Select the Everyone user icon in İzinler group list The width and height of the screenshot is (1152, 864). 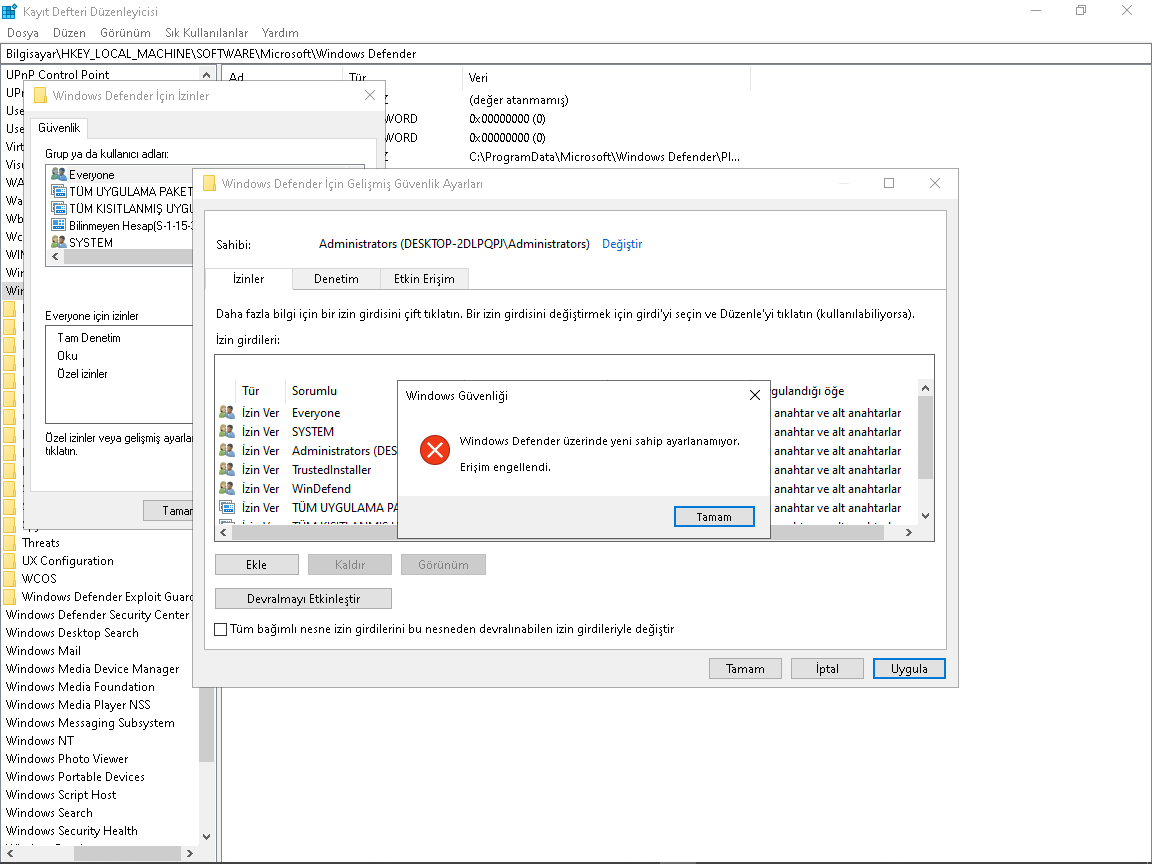click(59, 175)
